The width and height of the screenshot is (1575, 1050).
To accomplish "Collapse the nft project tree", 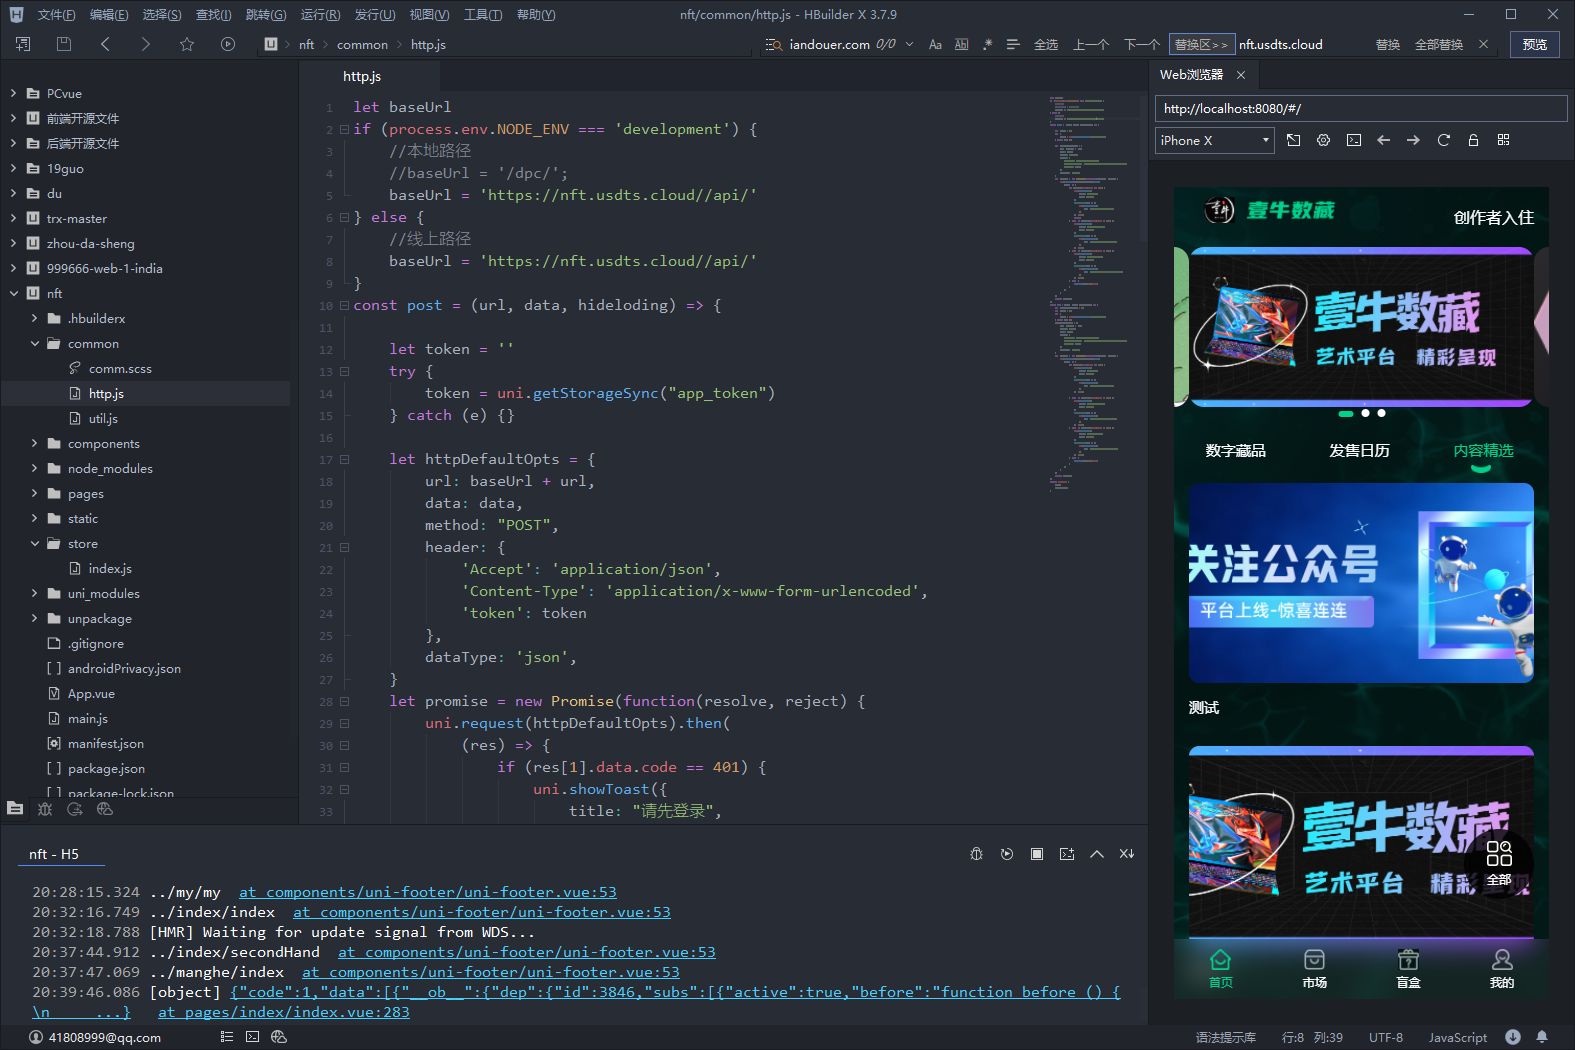I will [x=13, y=293].
